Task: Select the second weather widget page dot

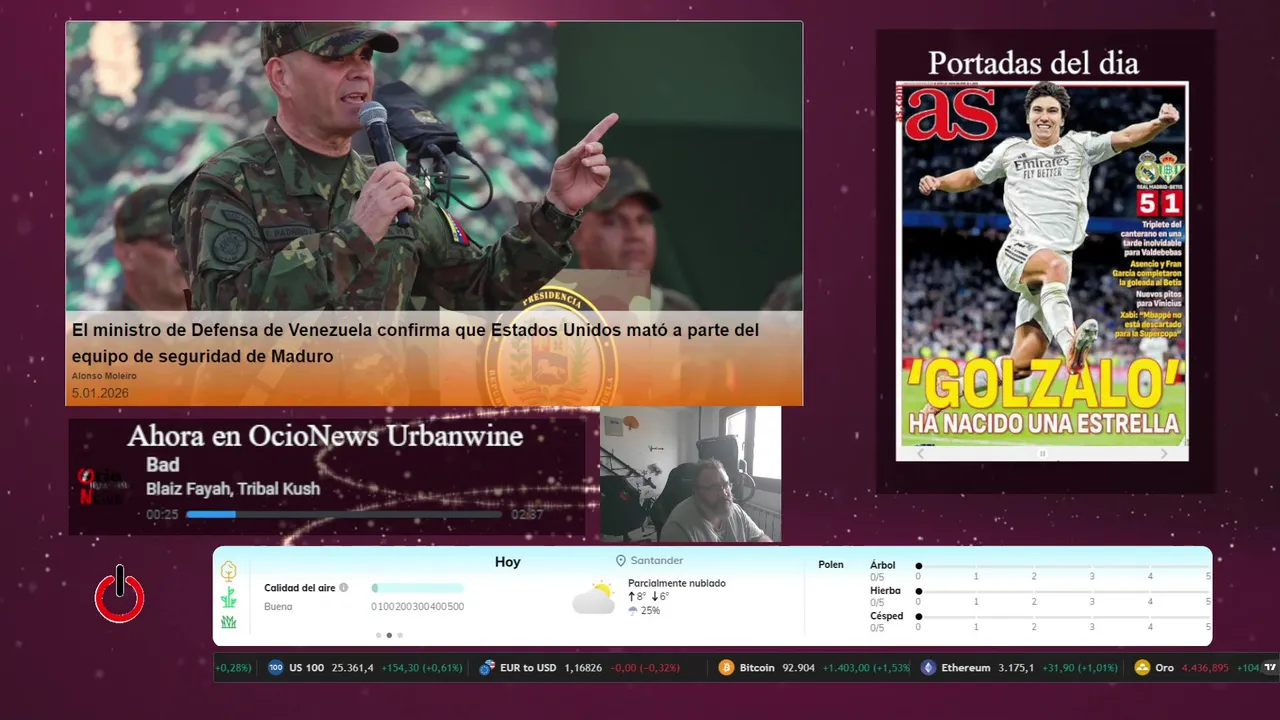Action: [x=389, y=635]
